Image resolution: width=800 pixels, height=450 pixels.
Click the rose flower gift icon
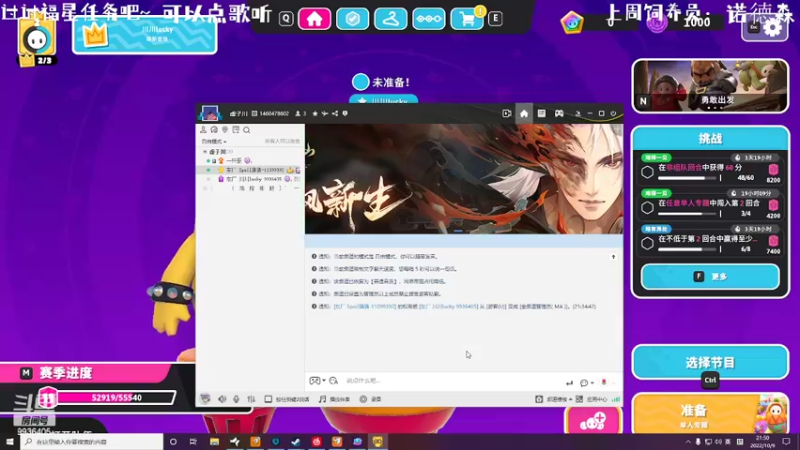tap(604, 382)
